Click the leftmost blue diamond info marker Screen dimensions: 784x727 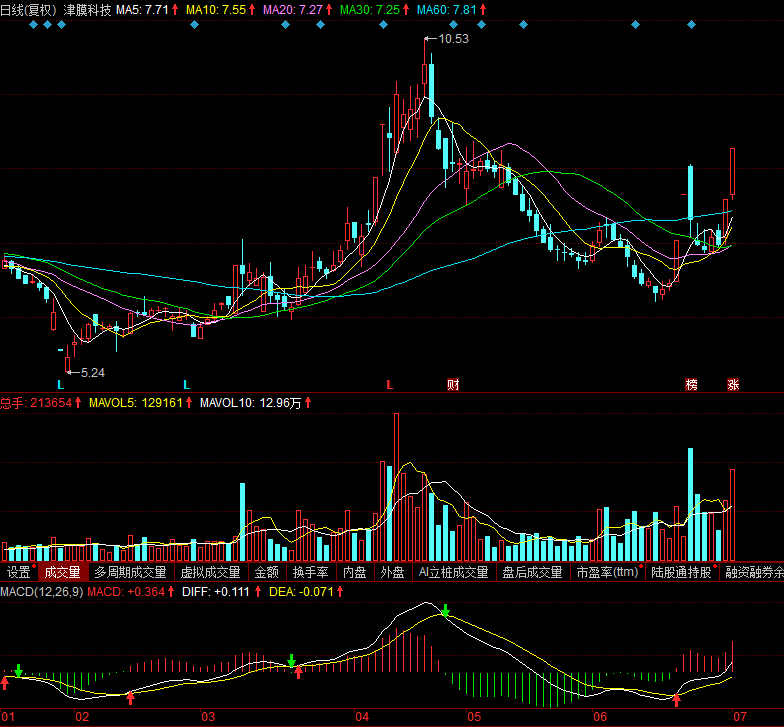pos(33,25)
